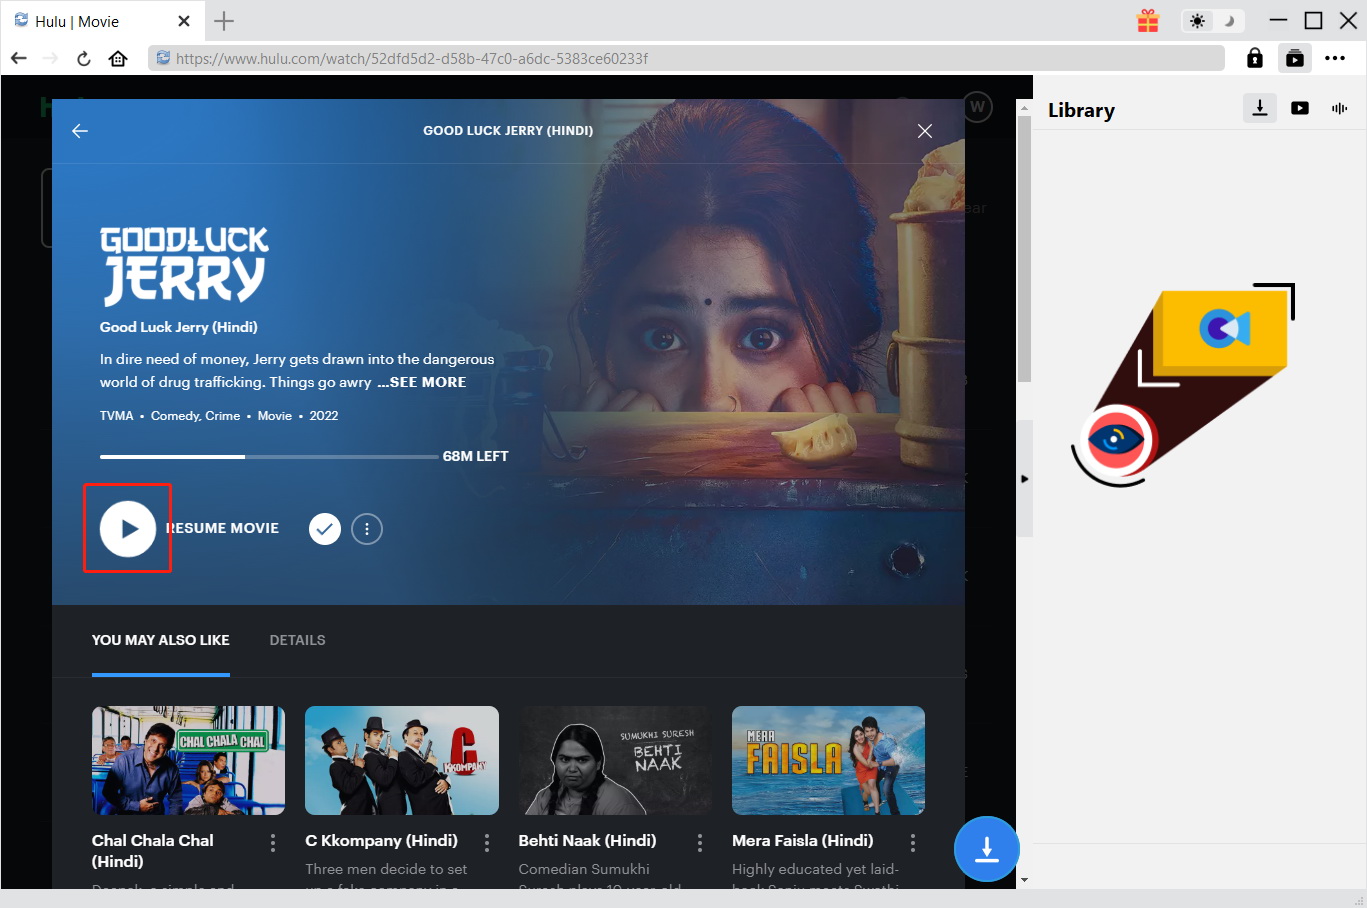Screen dimensions: 1367x908
Task: Open options menu for Behti Naak
Action: click(700, 843)
